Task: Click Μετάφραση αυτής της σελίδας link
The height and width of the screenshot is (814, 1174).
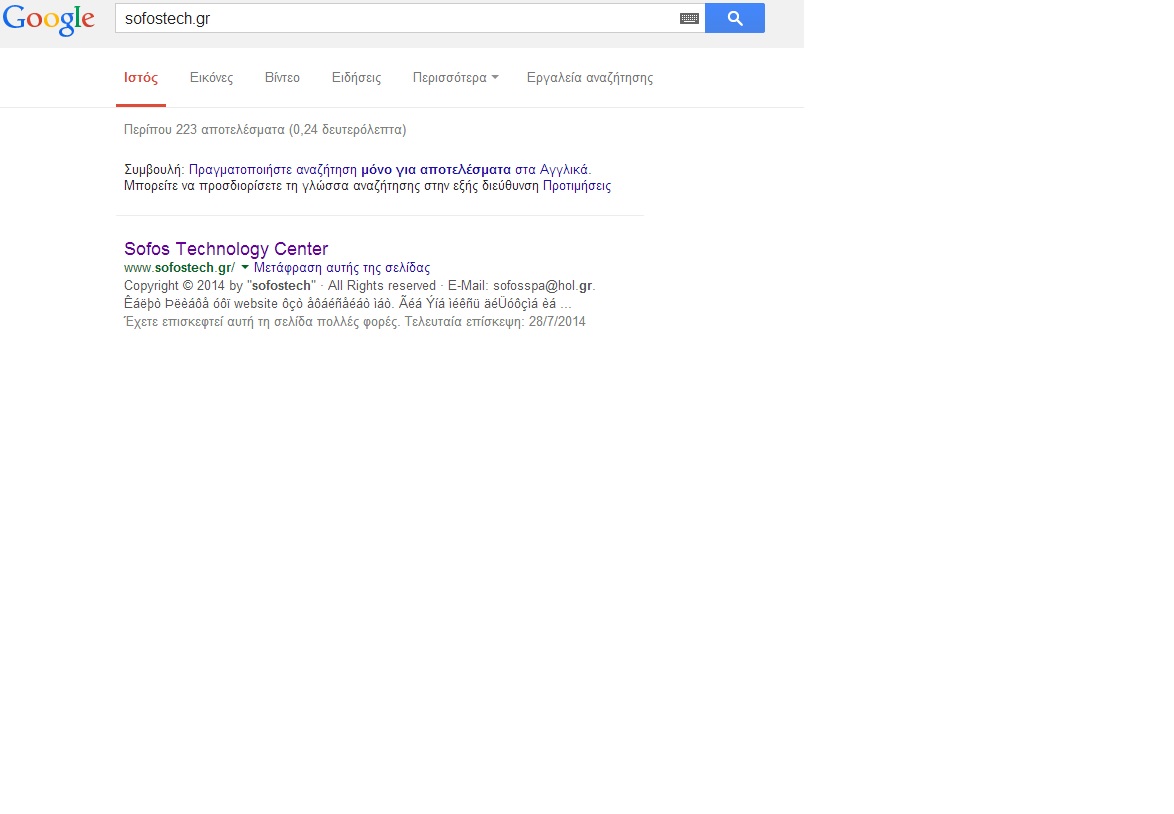Action: pyautogui.click(x=342, y=267)
